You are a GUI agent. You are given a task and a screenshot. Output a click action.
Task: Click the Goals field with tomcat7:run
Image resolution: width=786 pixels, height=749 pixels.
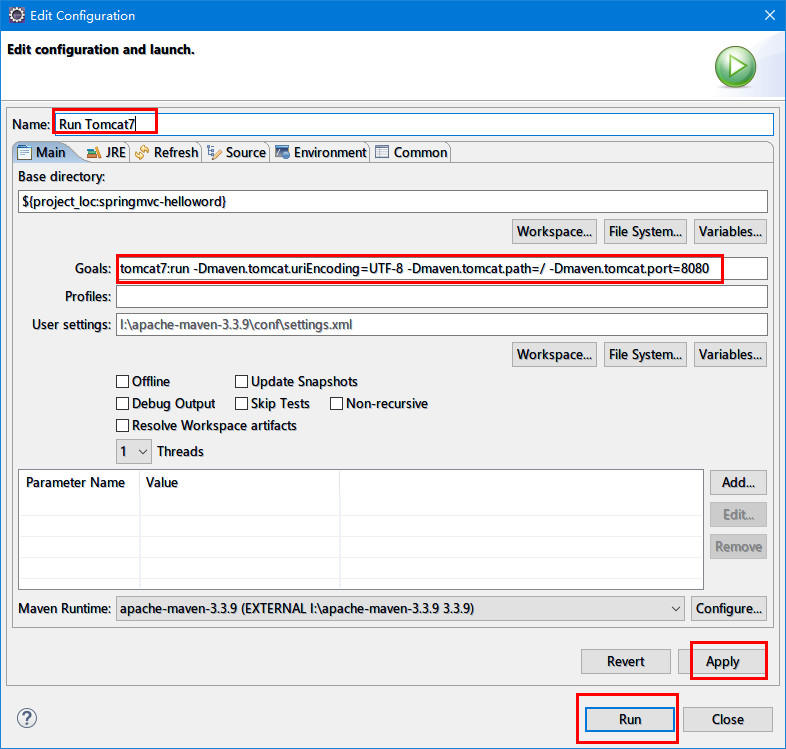442,269
